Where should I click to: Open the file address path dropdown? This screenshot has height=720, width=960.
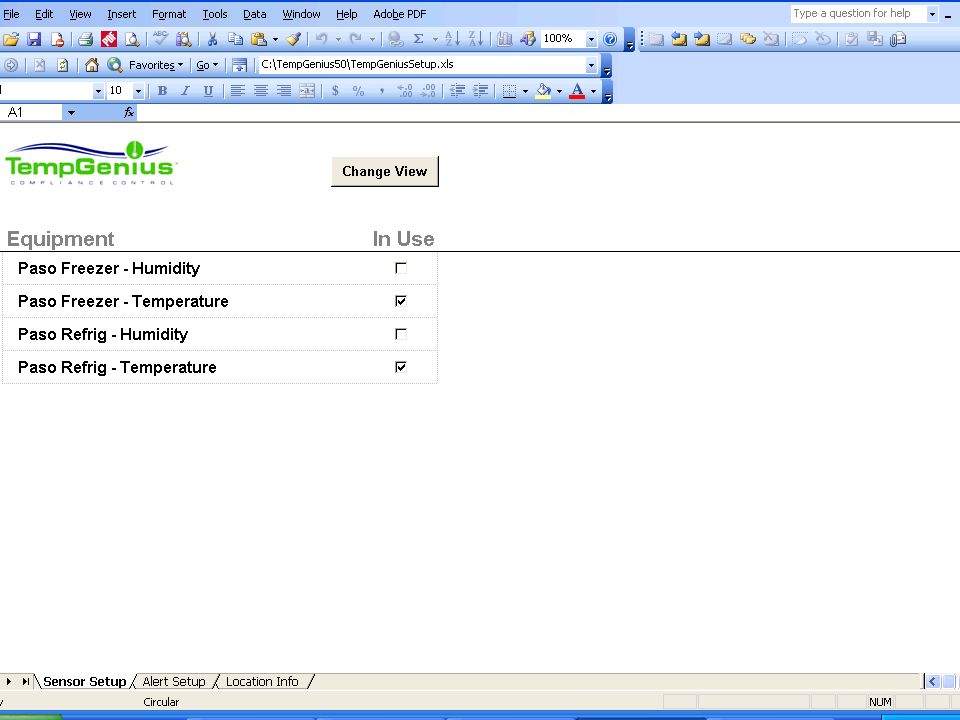pyautogui.click(x=591, y=65)
